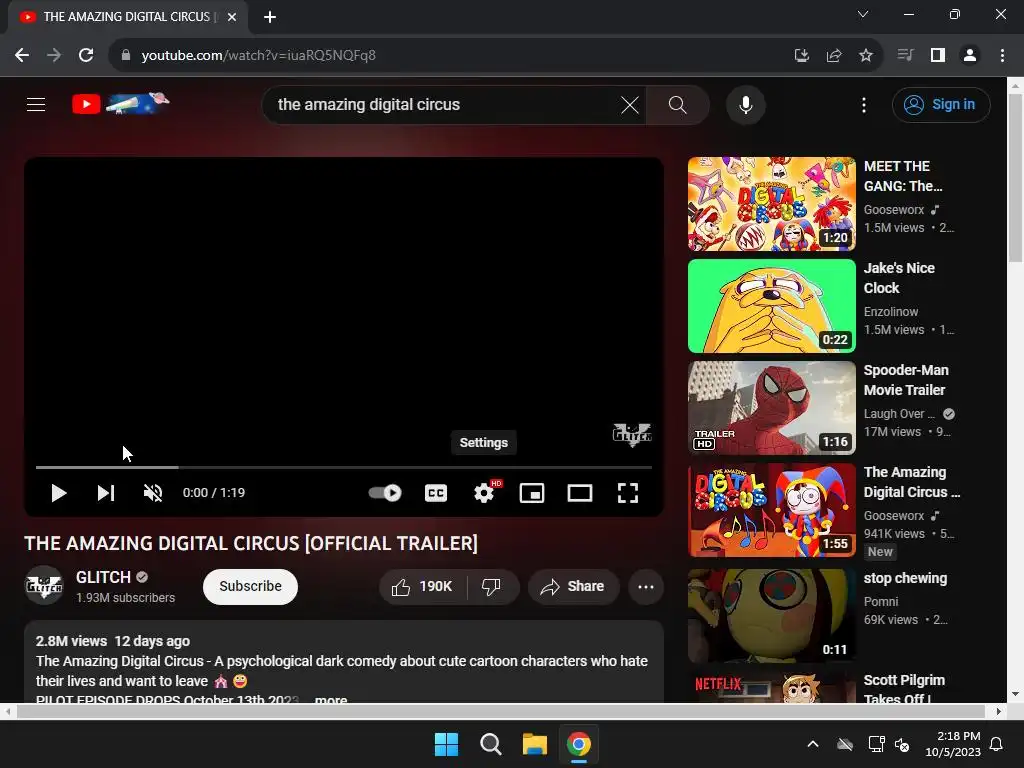The image size is (1024, 768).
Task: View site information lock icon
Action: 126,56
